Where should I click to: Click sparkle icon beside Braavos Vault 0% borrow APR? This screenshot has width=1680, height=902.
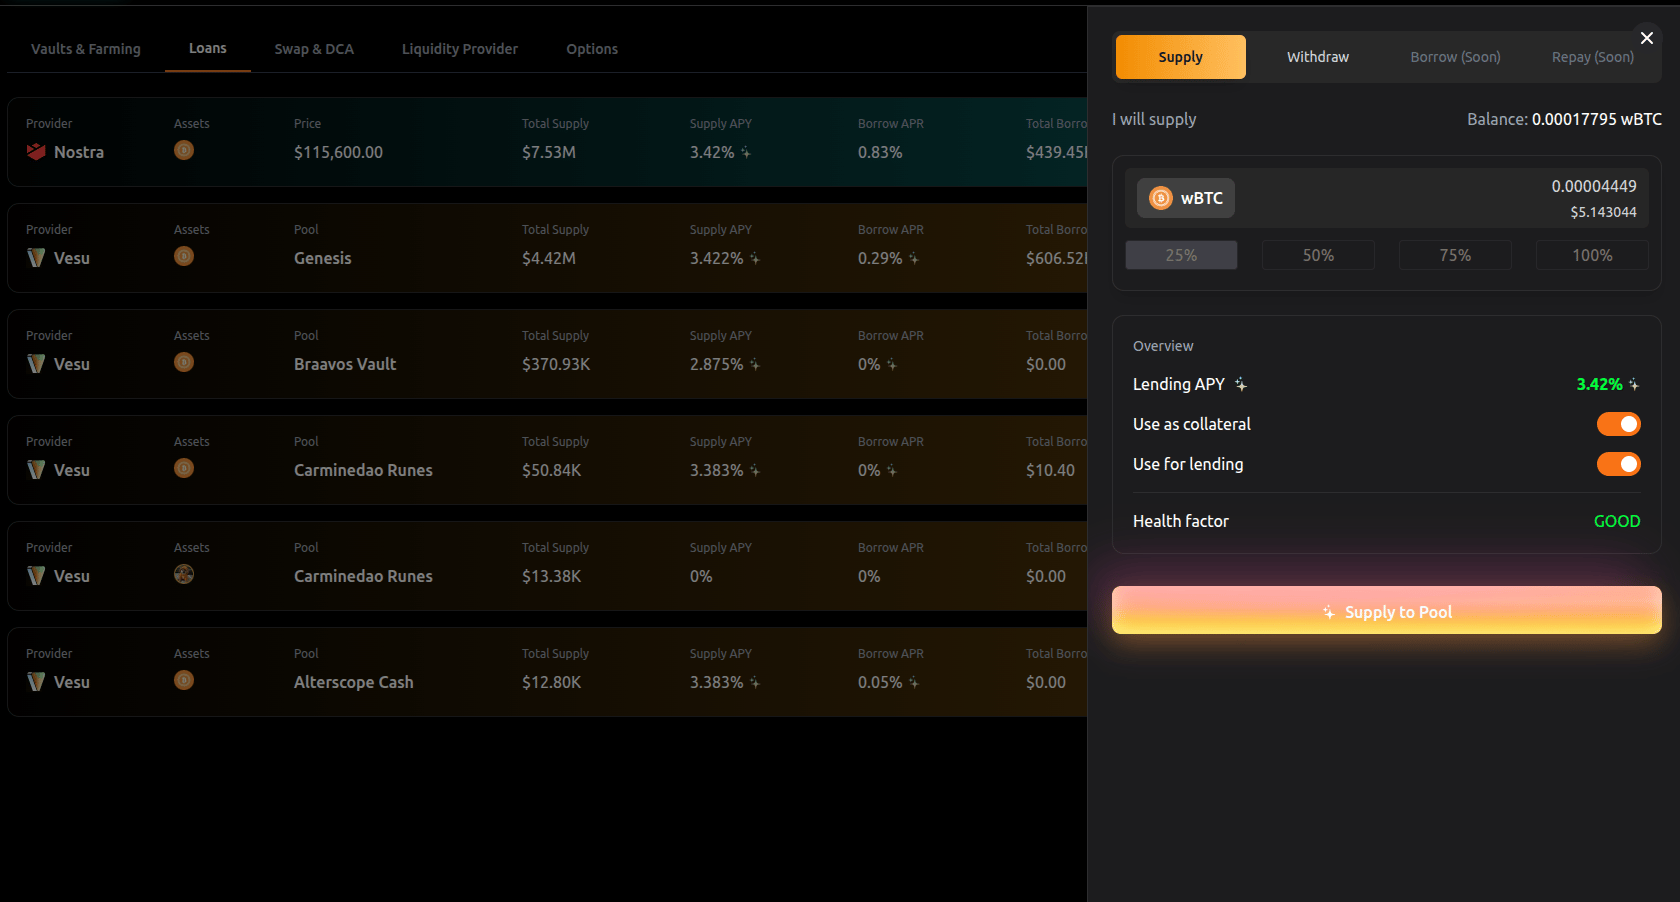pos(892,365)
